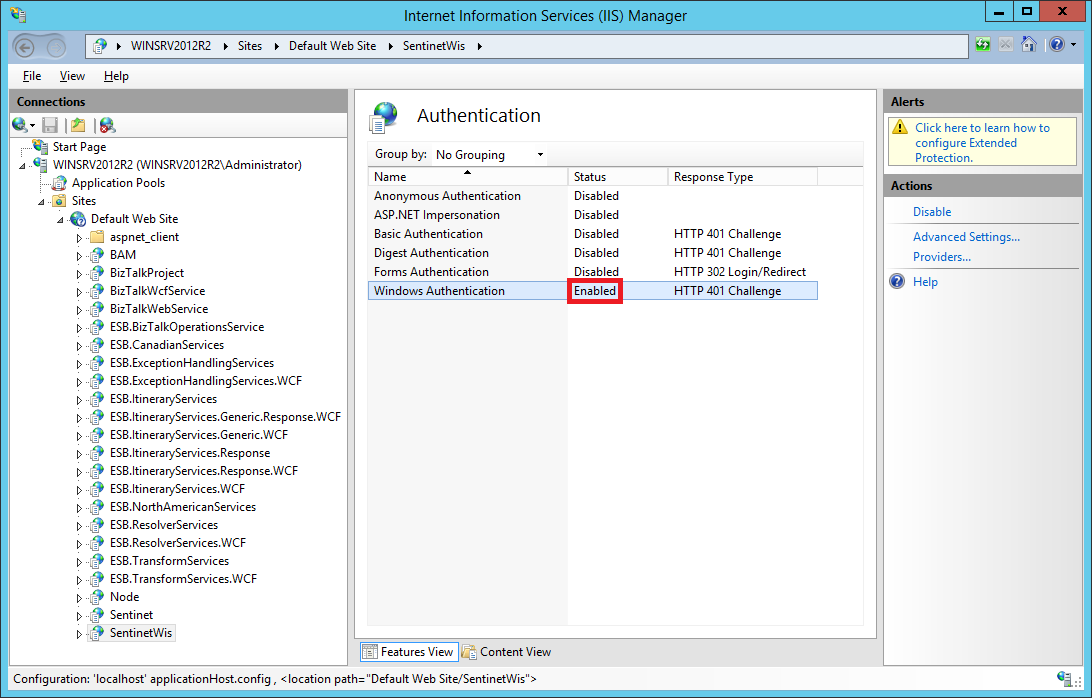Expand the aspnet_client node
This screenshot has width=1092, height=698.
point(79,238)
